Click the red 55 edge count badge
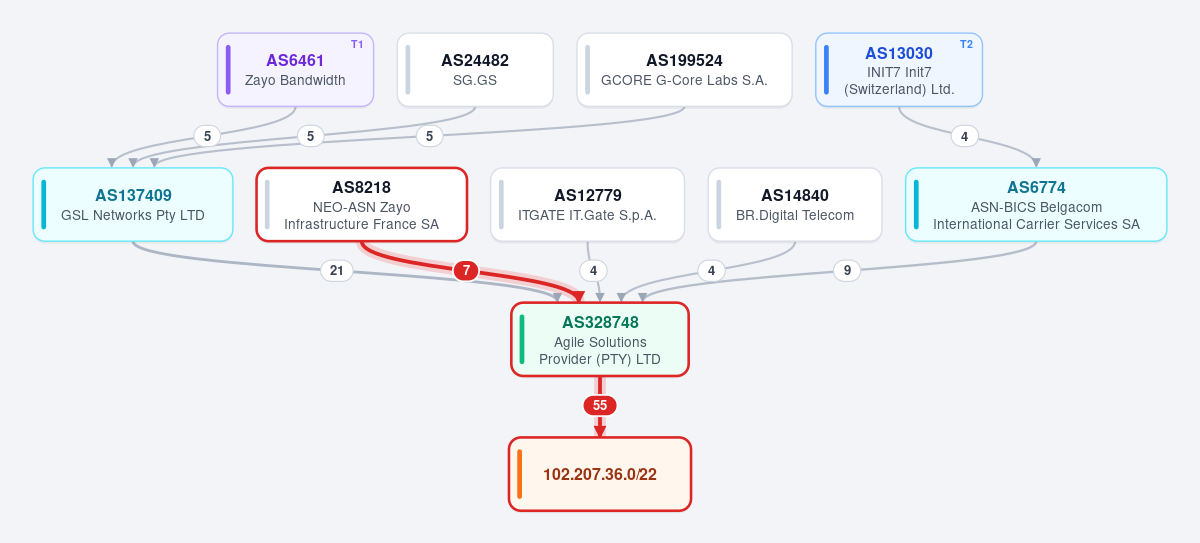 click(600, 405)
